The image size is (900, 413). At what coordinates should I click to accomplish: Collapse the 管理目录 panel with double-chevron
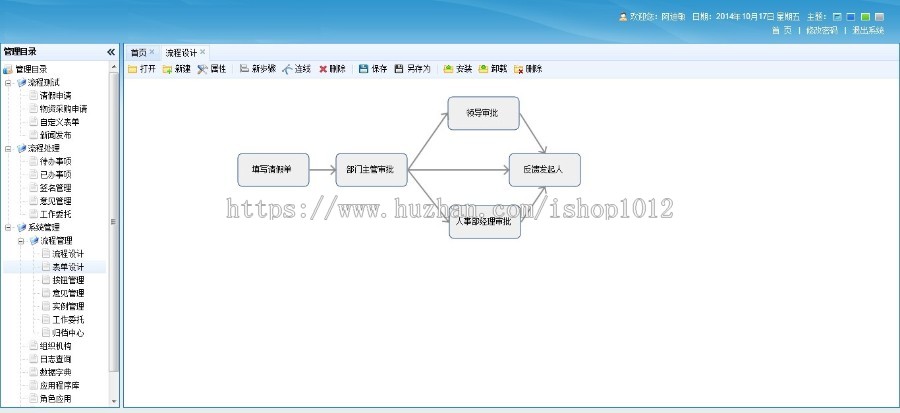click(111, 52)
